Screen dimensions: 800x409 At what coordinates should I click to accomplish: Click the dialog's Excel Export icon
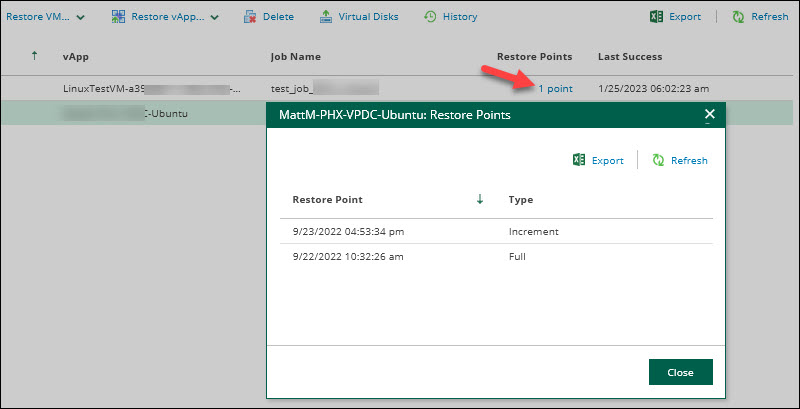click(579, 161)
